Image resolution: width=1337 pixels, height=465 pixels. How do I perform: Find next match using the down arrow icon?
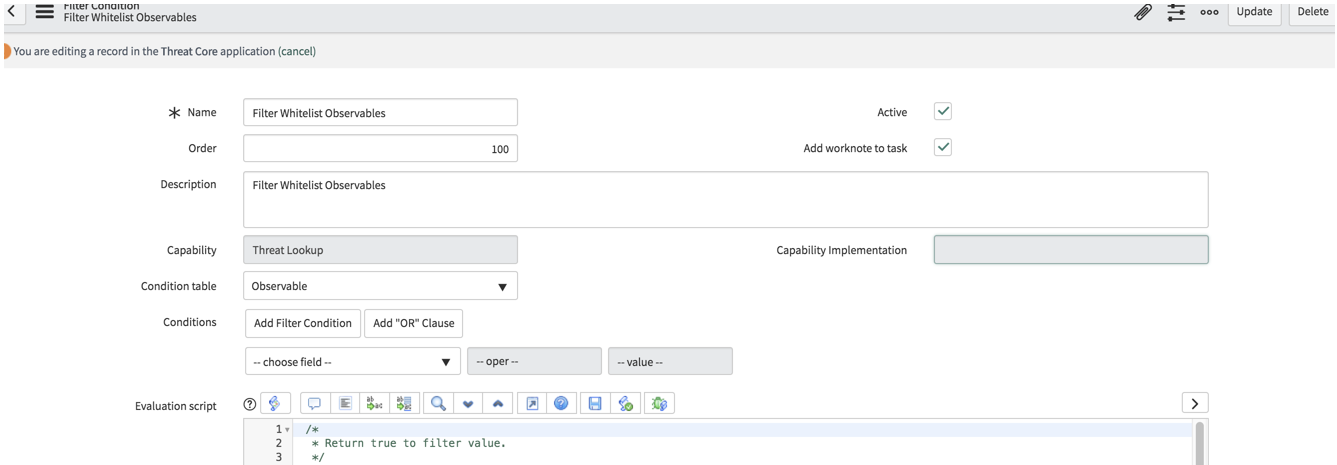coord(468,403)
